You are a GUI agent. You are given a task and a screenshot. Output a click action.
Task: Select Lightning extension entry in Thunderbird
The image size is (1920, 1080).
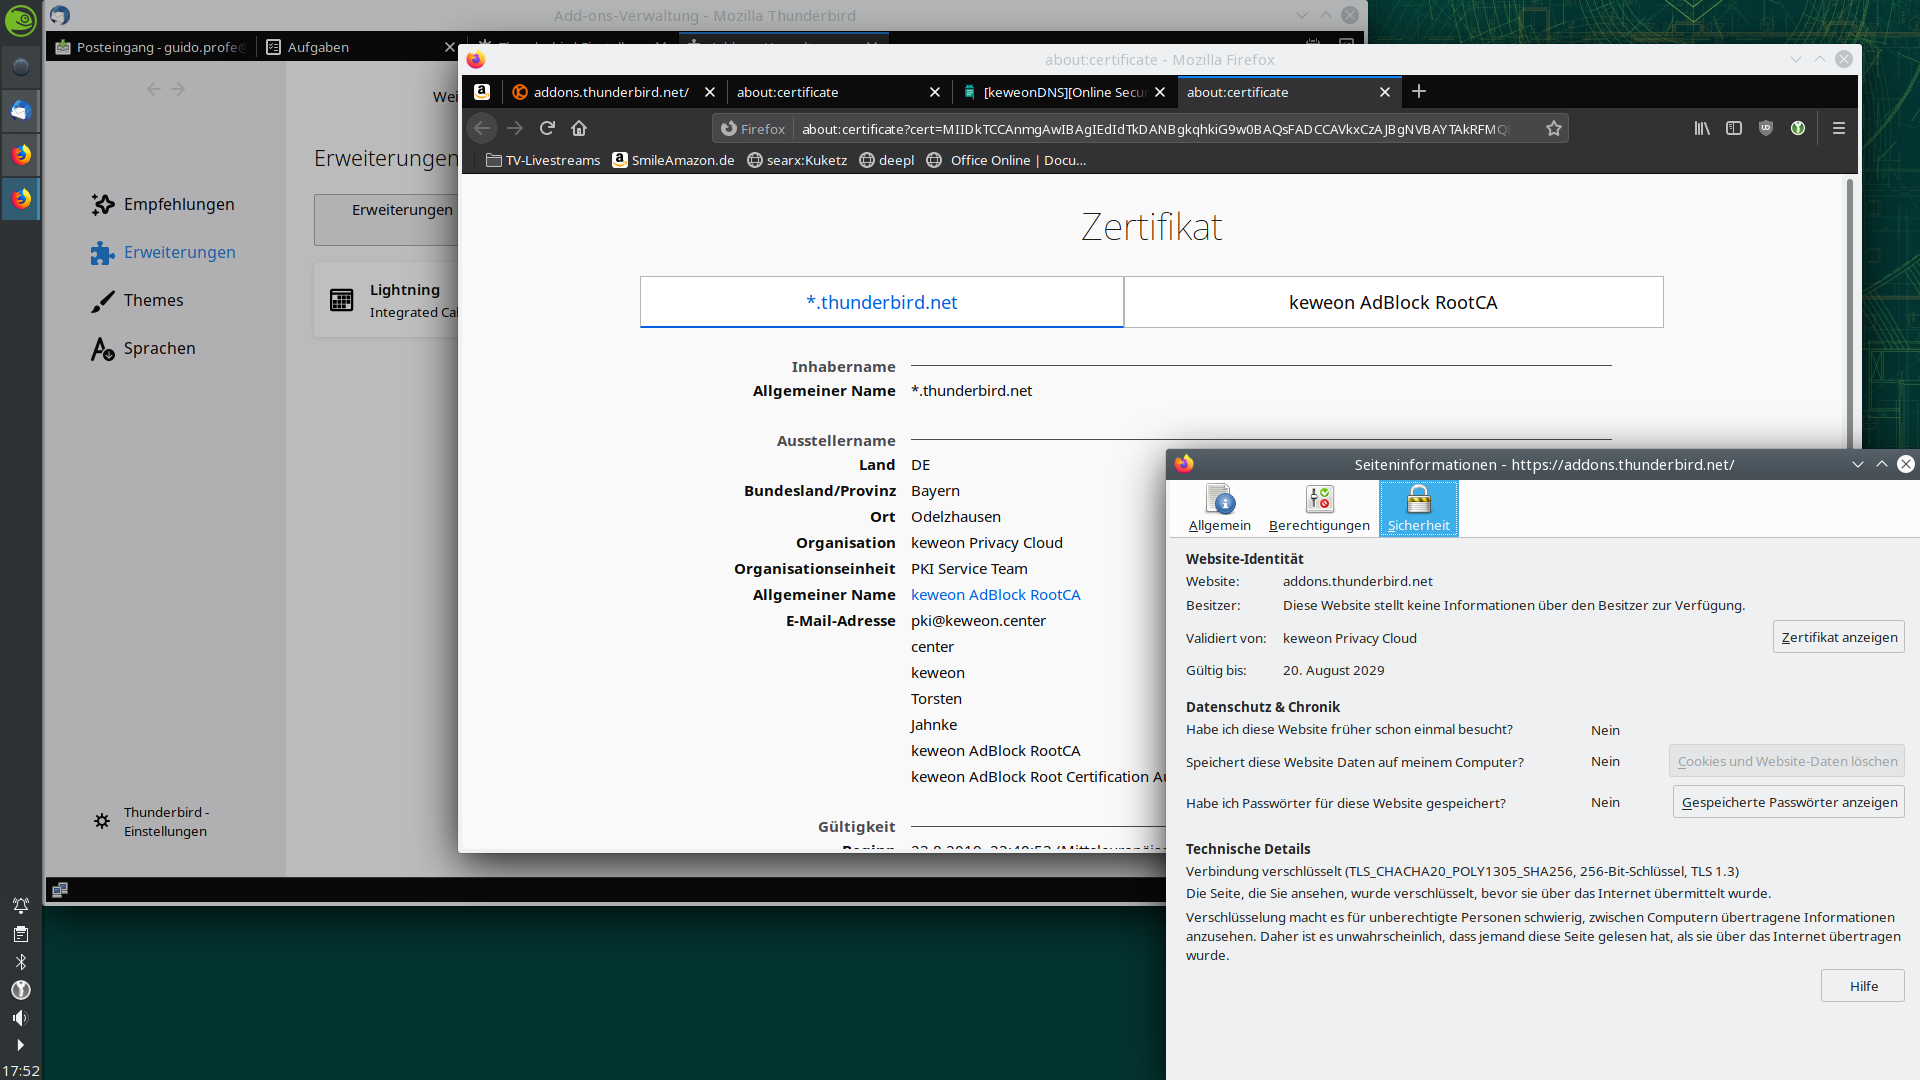[388, 300]
